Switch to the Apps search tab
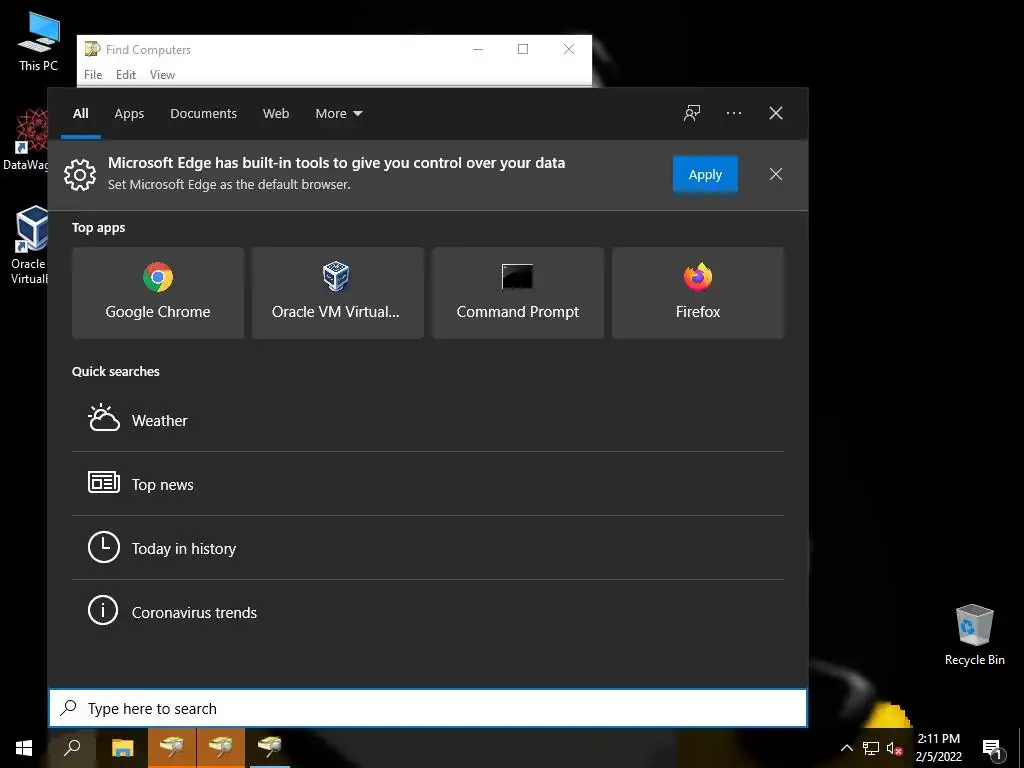 pyautogui.click(x=129, y=113)
